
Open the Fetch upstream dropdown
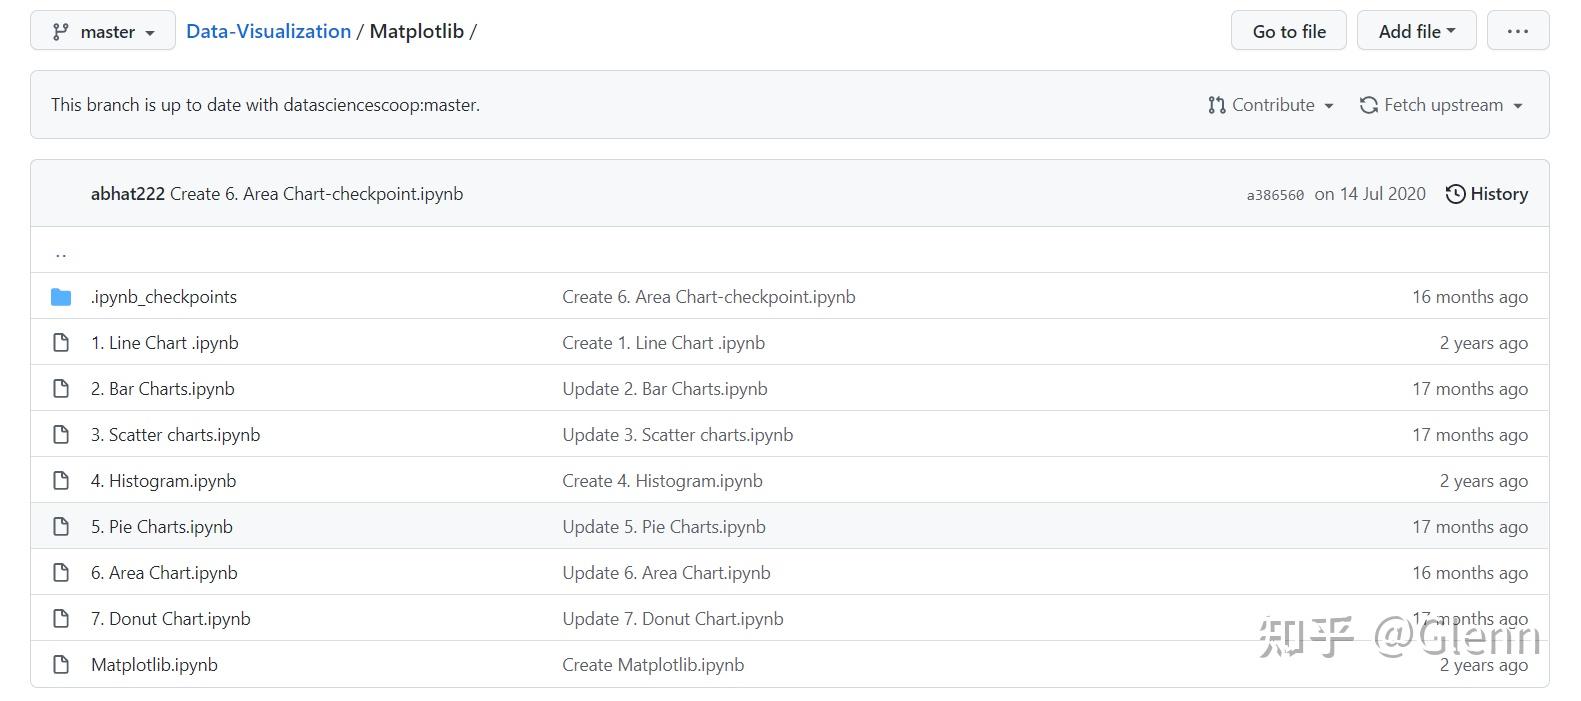[x=1441, y=105]
